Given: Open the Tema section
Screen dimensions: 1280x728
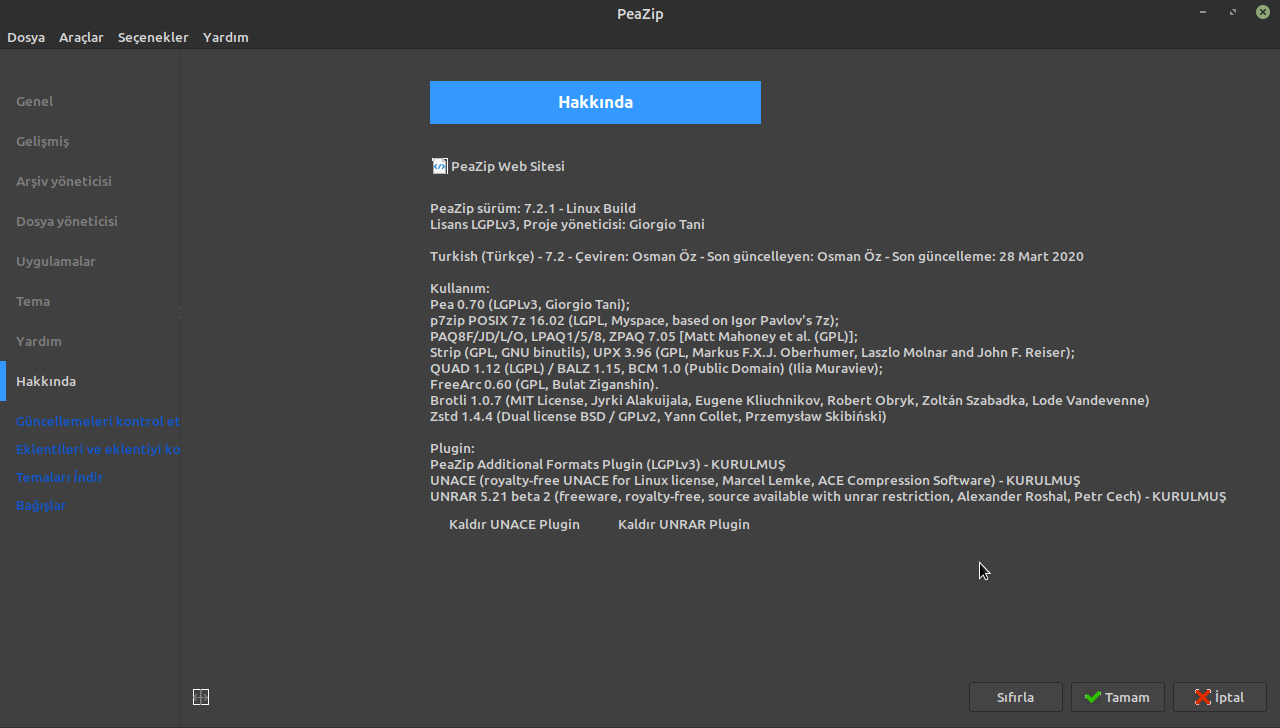Looking at the screenshot, I should 33,301.
